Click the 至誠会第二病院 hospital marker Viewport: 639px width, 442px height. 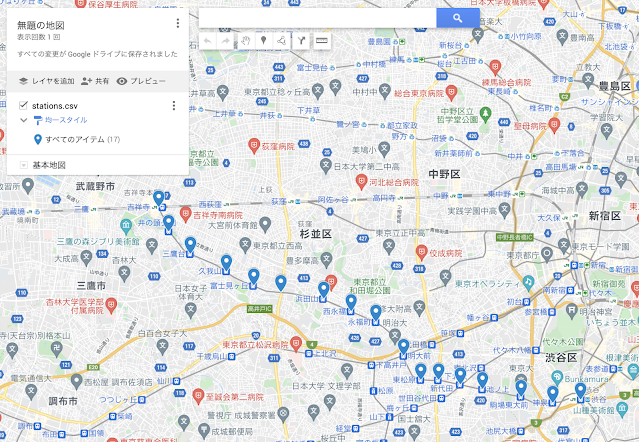198,396
